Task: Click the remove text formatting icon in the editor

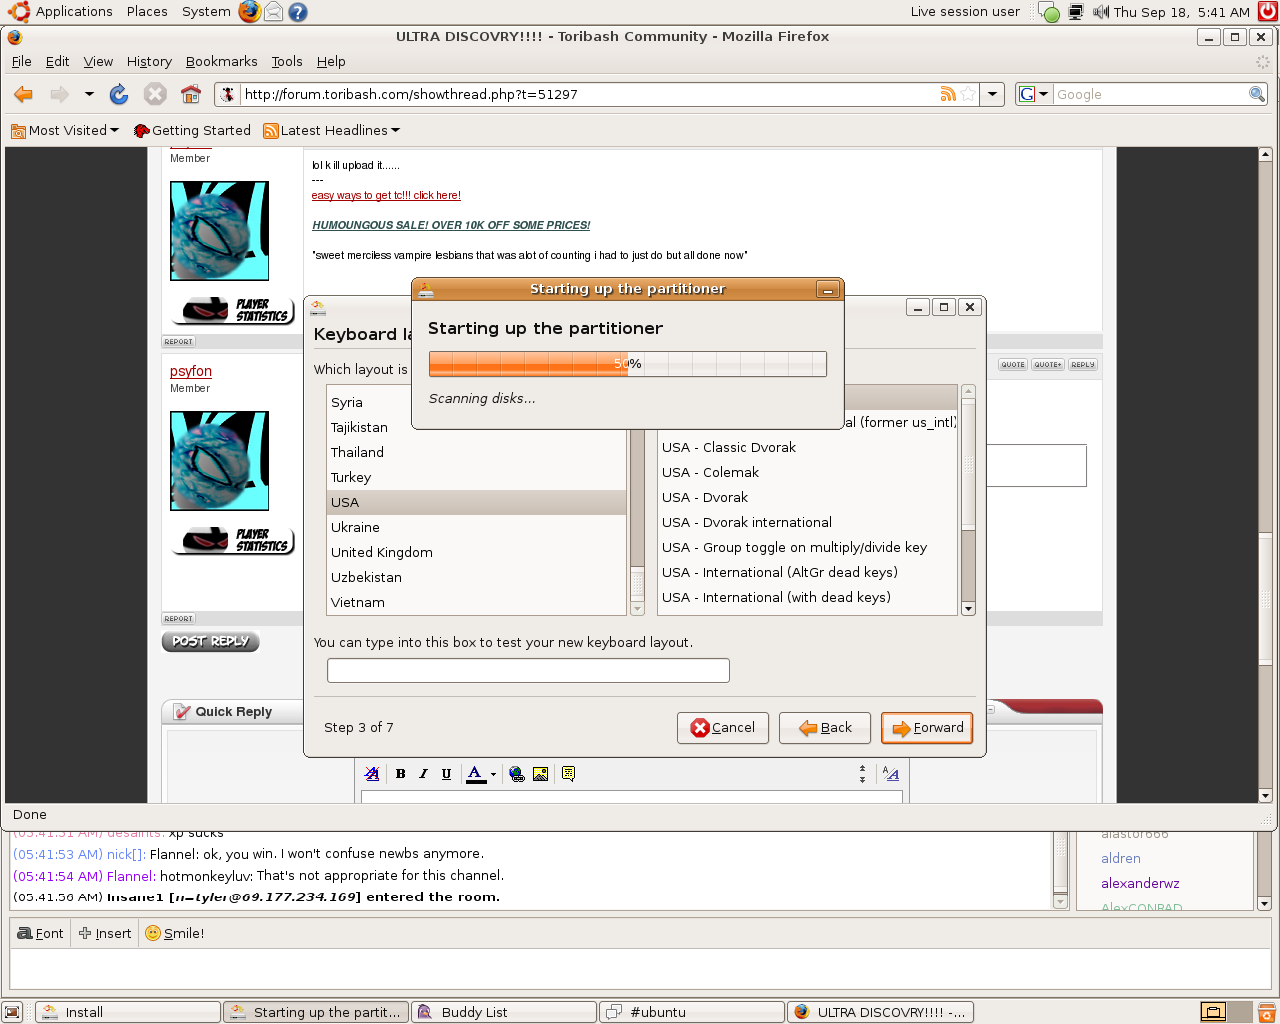Action: (372, 773)
